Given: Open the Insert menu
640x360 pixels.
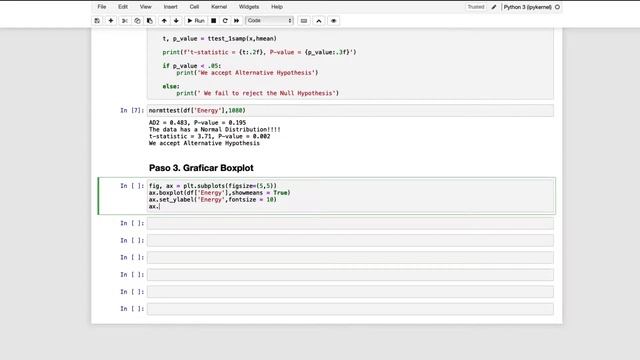Looking at the screenshot, I should 171,7.
